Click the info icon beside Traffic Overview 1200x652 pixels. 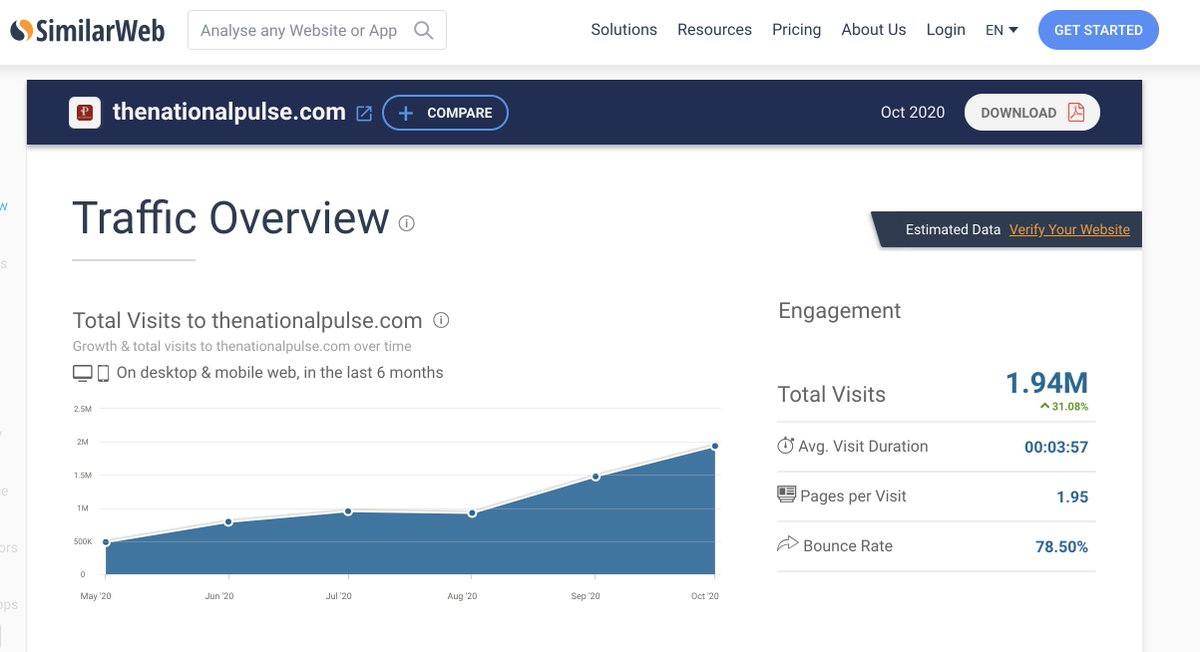406,223
